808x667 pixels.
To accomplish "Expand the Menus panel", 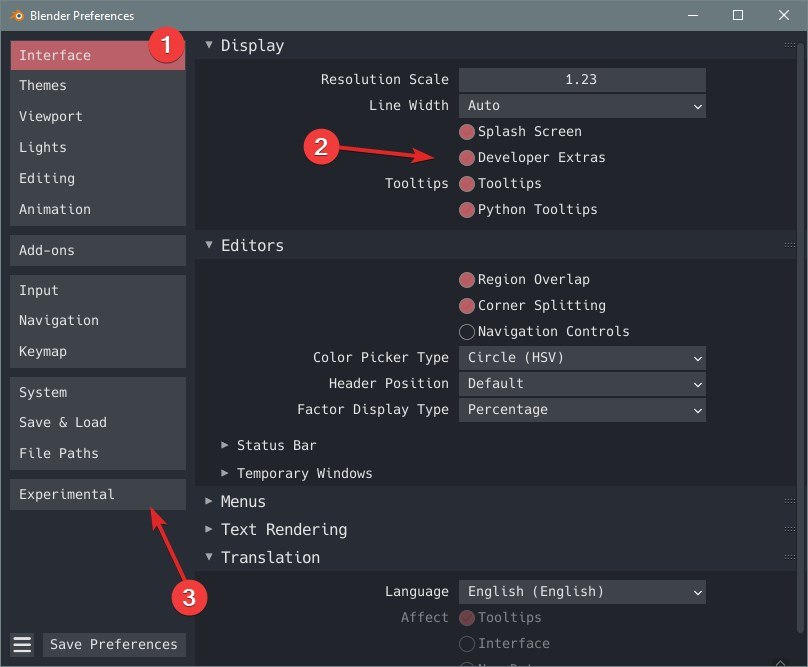I will coord(209,501).
